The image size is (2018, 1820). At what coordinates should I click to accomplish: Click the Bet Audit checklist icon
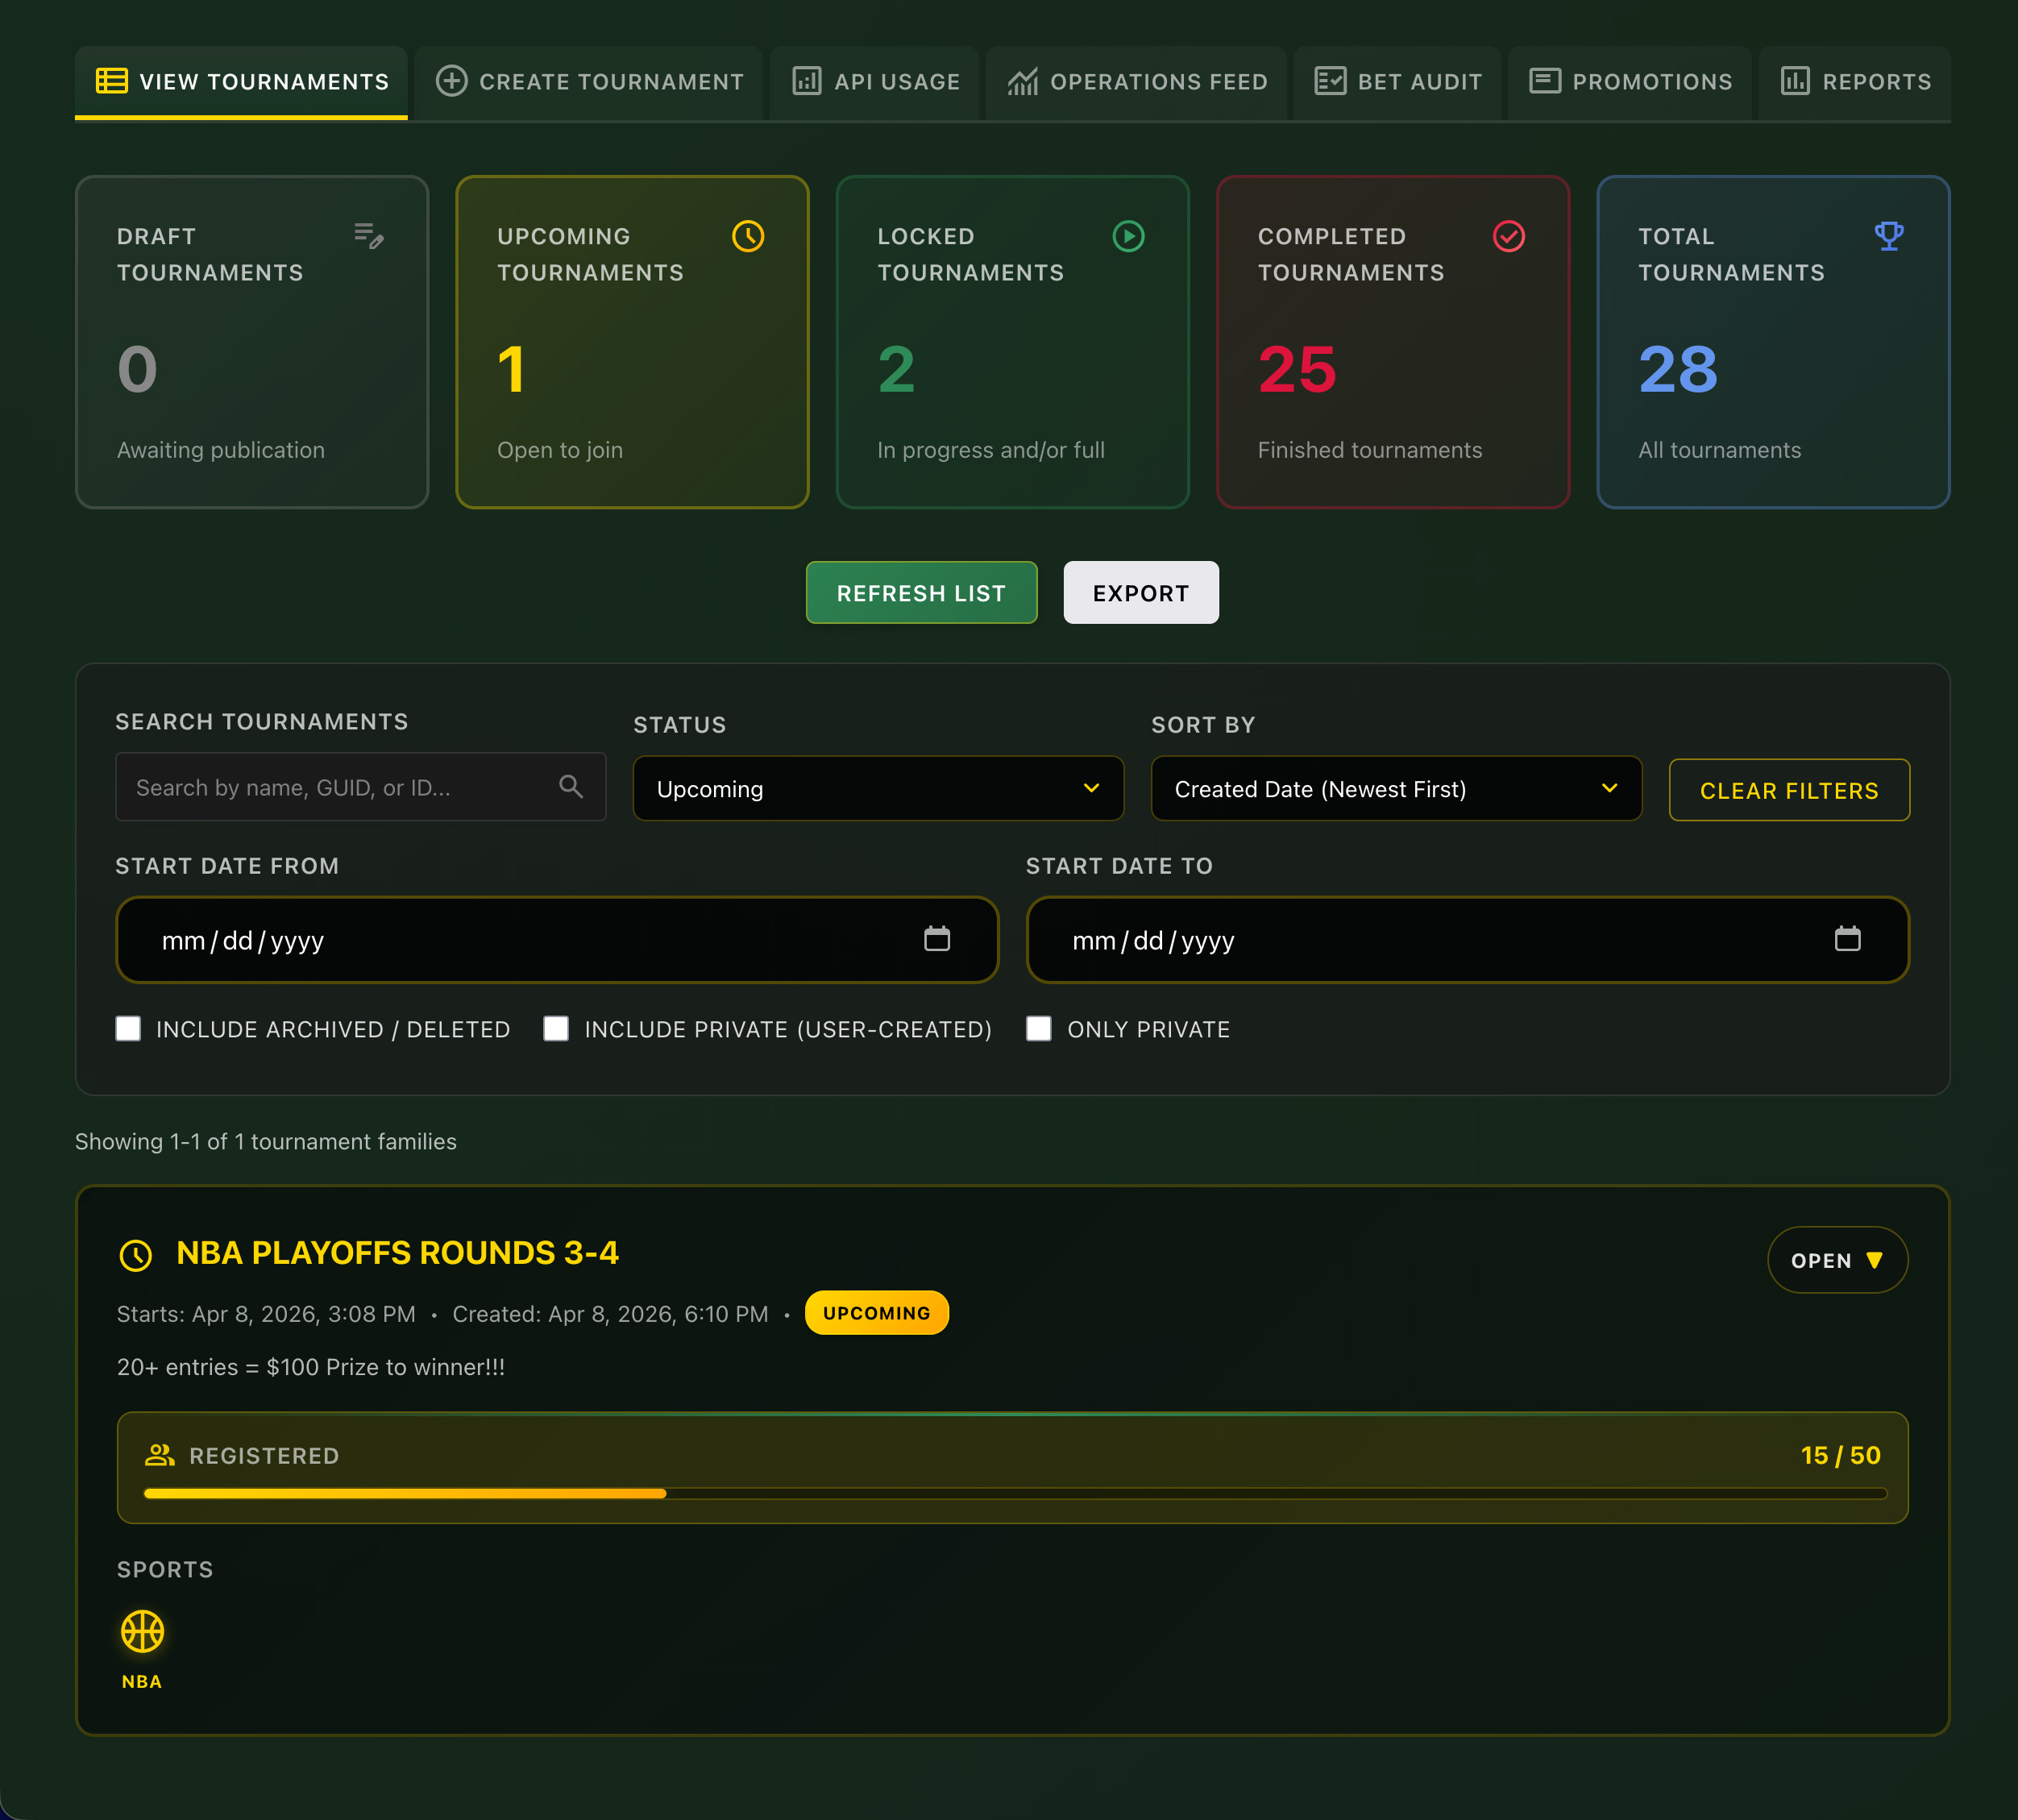click(1330, 81)
